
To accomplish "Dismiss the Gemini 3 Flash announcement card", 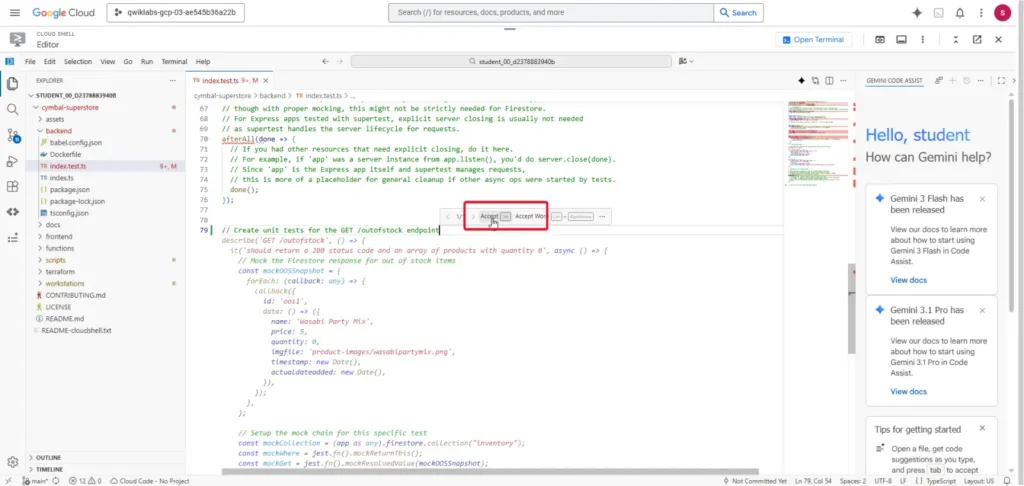I will pyautogui.click(x=981, y=199).
